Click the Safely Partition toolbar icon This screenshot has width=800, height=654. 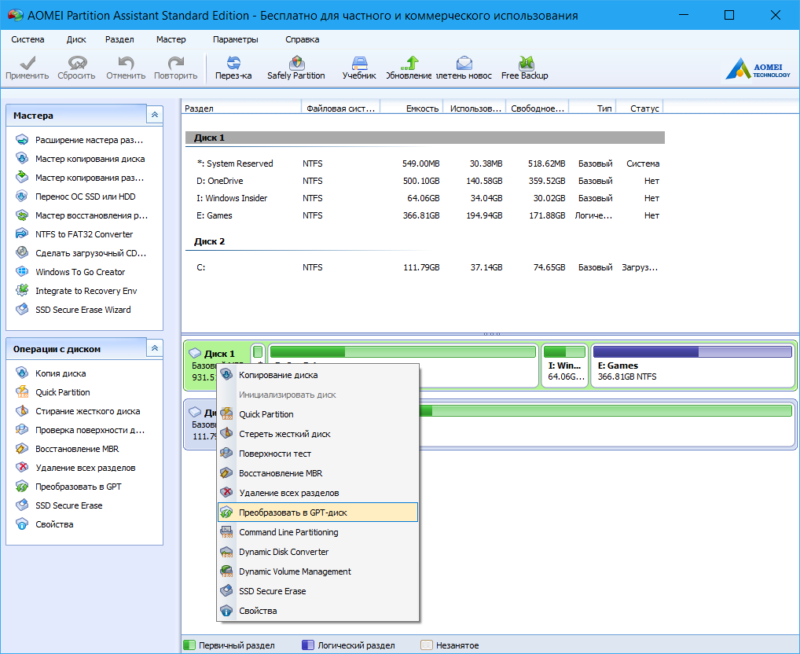tap(296, 66)
